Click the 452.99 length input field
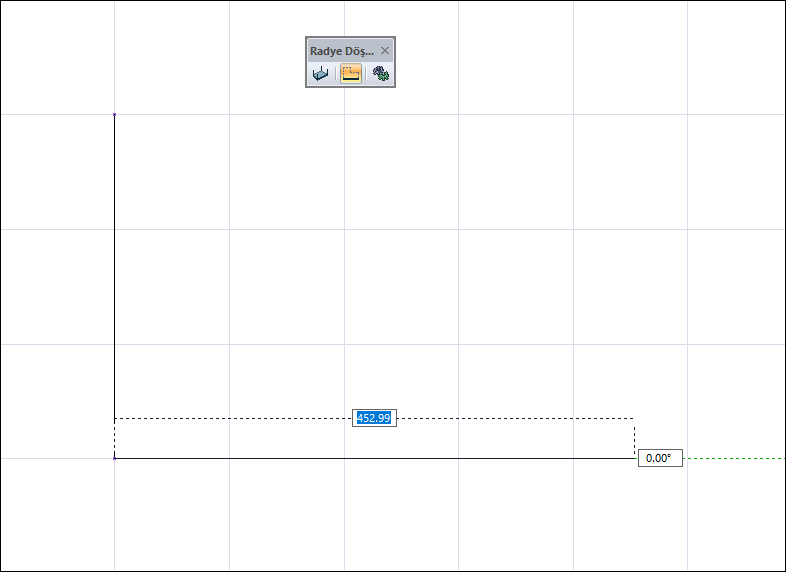The width and height of the screenshot is (786, 572). (374, 418)
